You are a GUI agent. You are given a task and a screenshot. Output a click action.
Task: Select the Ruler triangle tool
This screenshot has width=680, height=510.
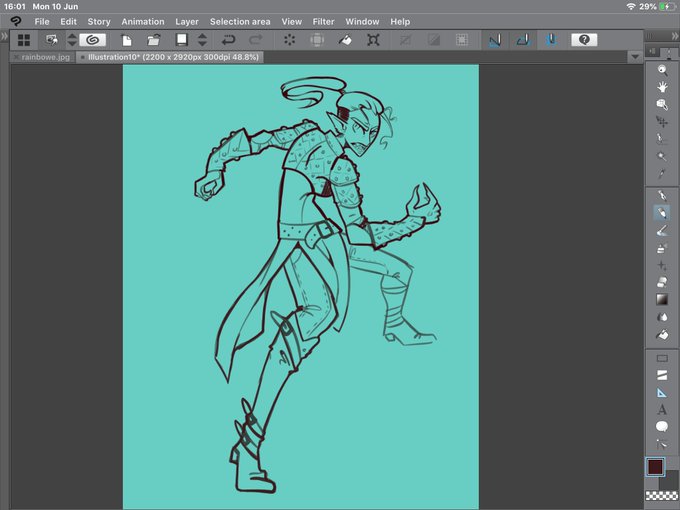(x=662, y=393)
